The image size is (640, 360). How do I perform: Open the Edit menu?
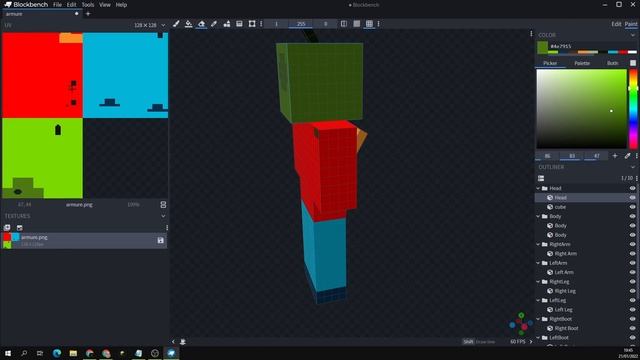point(71,5)
